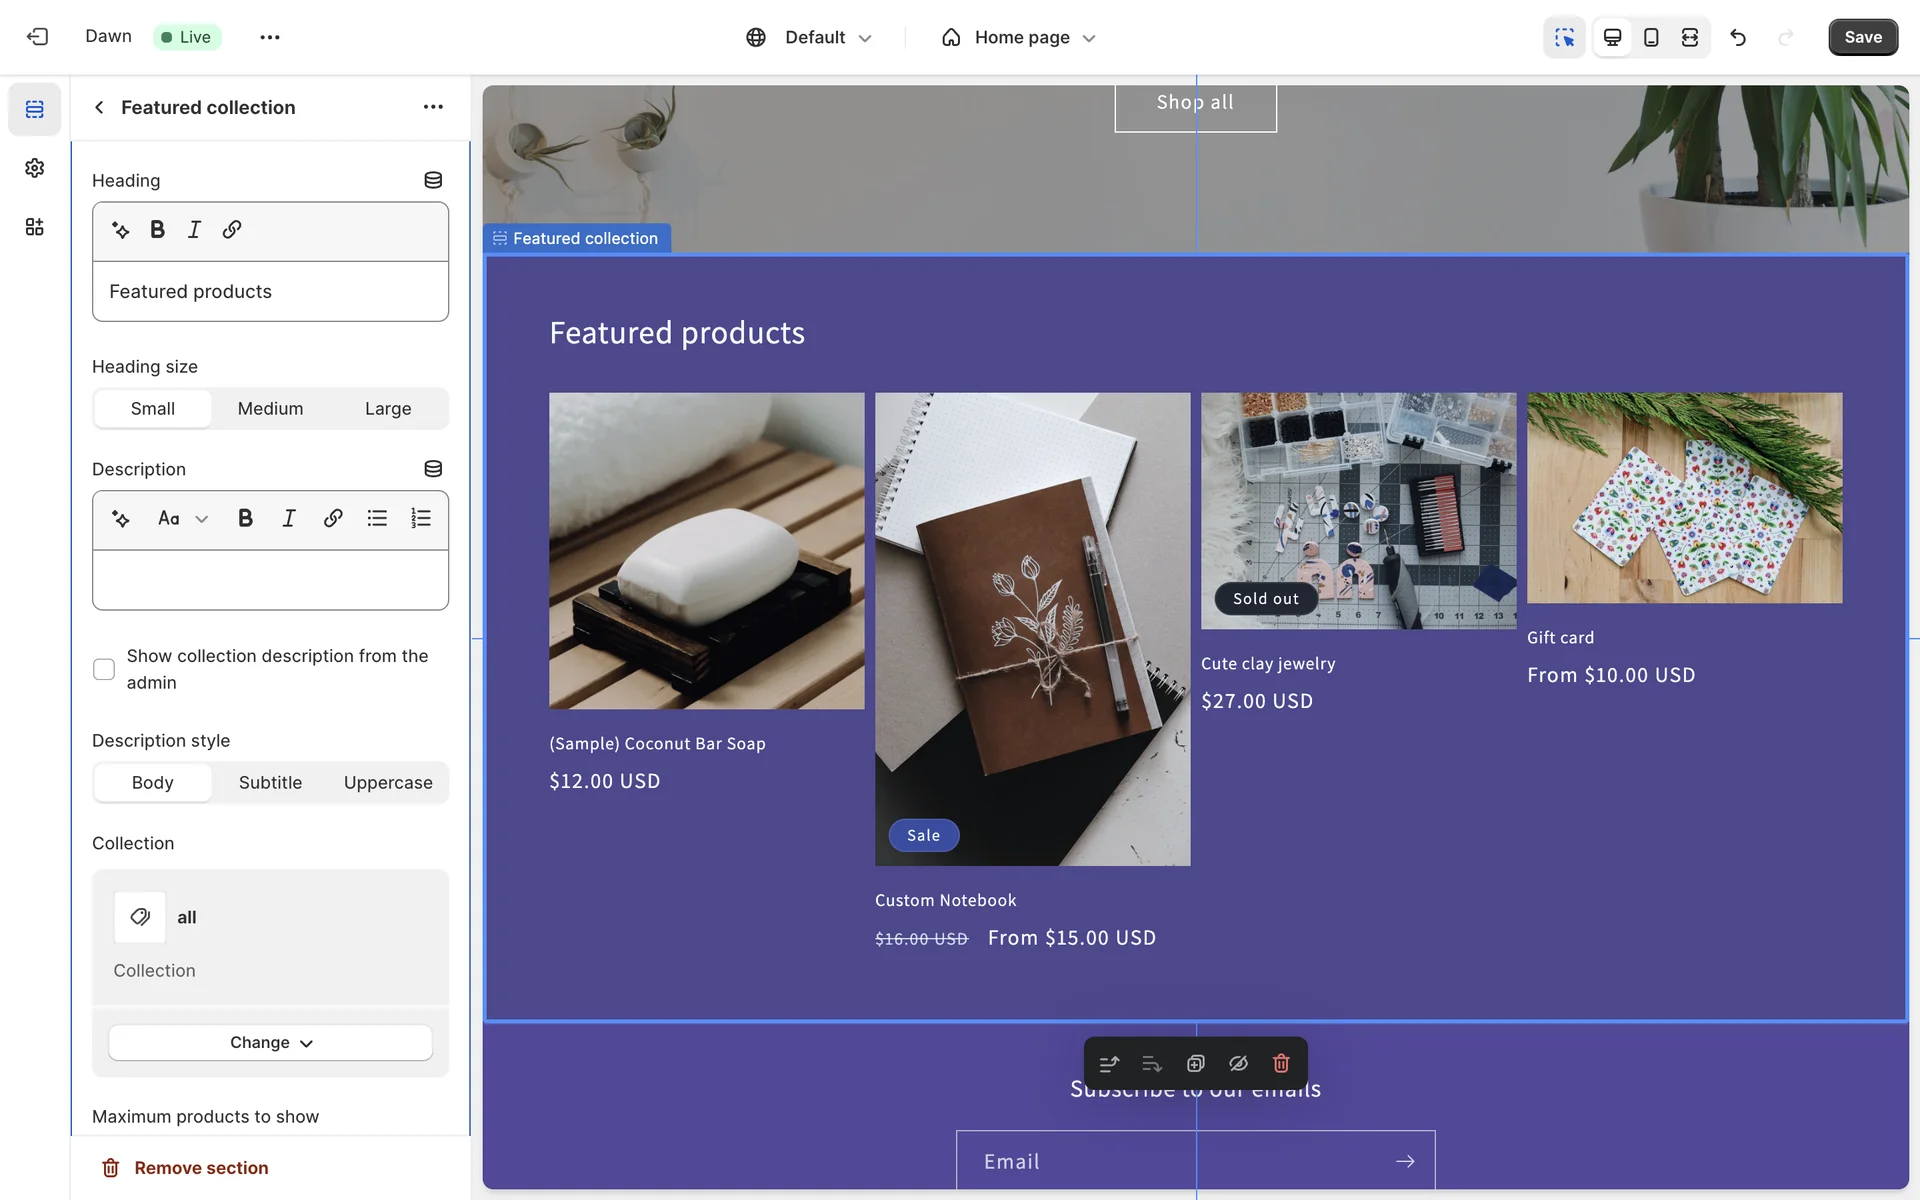This screenshot has width=1920, height=1200.
Task: Enable Show collection description from admin
Action: pyautogui.click(x=104, y=669)
